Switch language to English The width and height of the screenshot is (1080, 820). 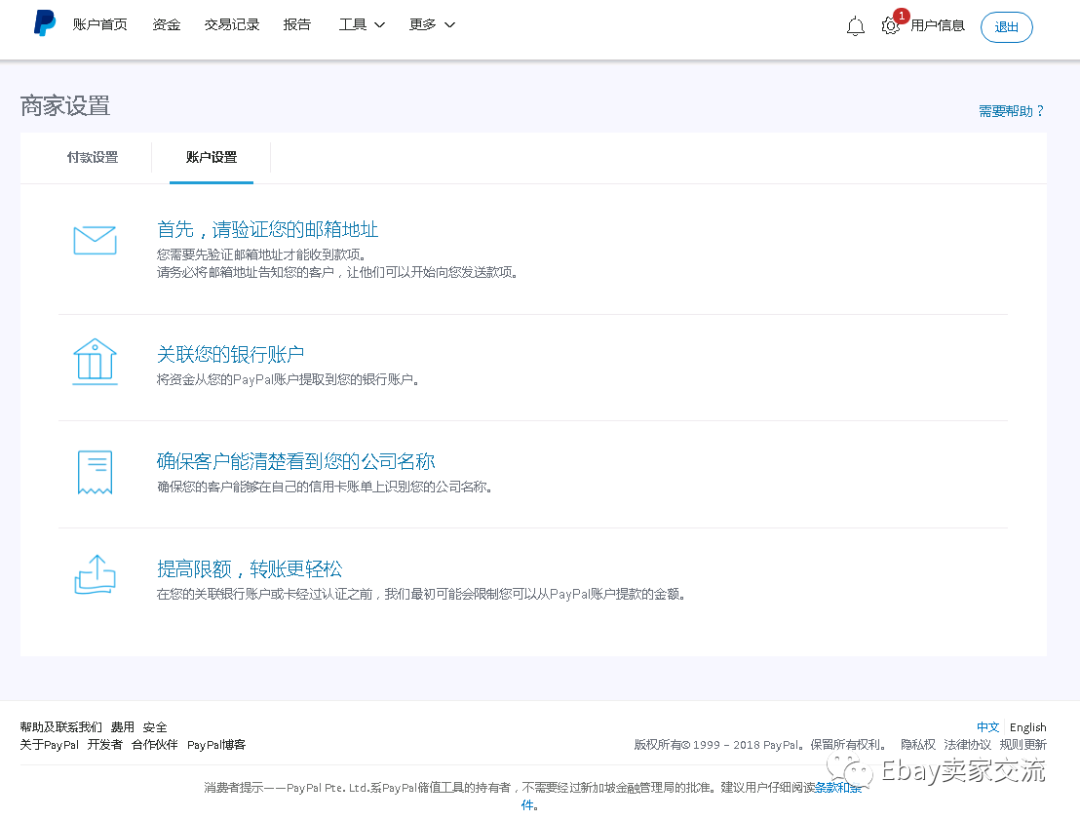pos(1028,727)
